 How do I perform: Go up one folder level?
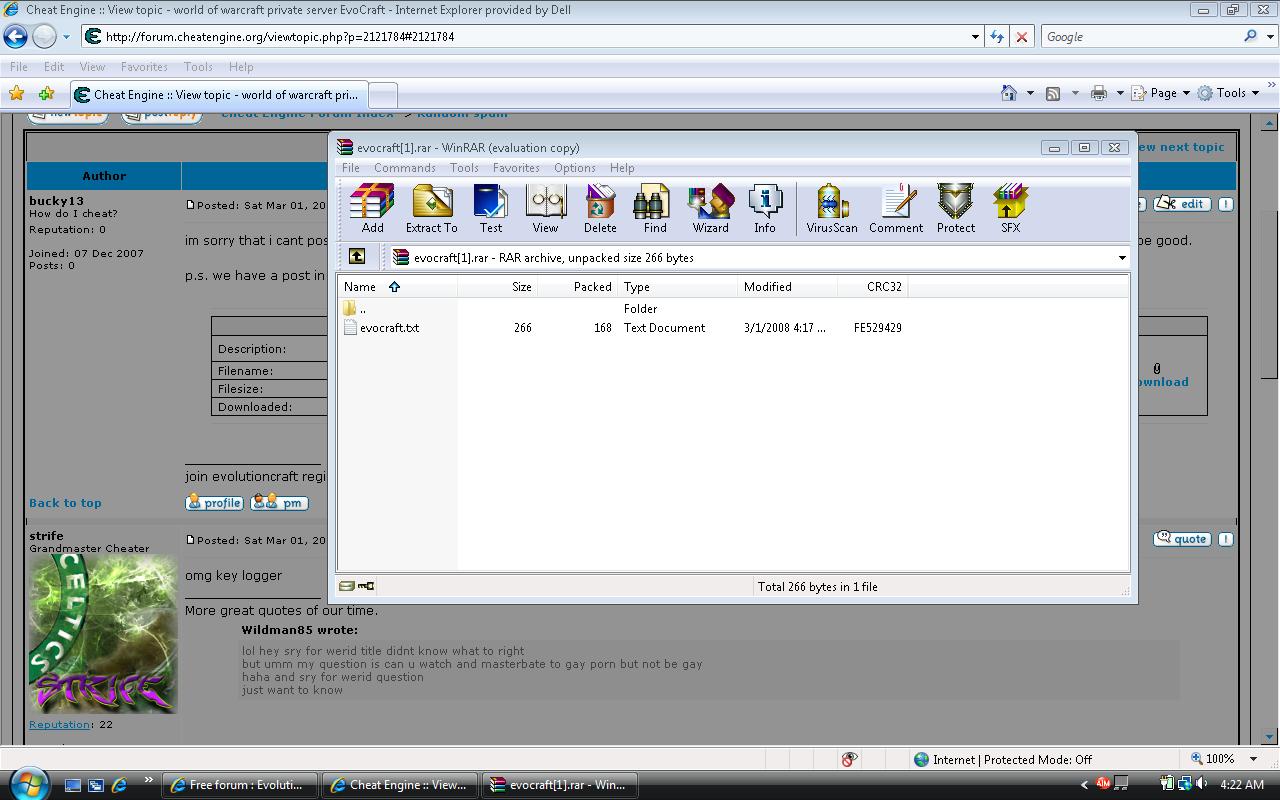(x=357, y=257)
